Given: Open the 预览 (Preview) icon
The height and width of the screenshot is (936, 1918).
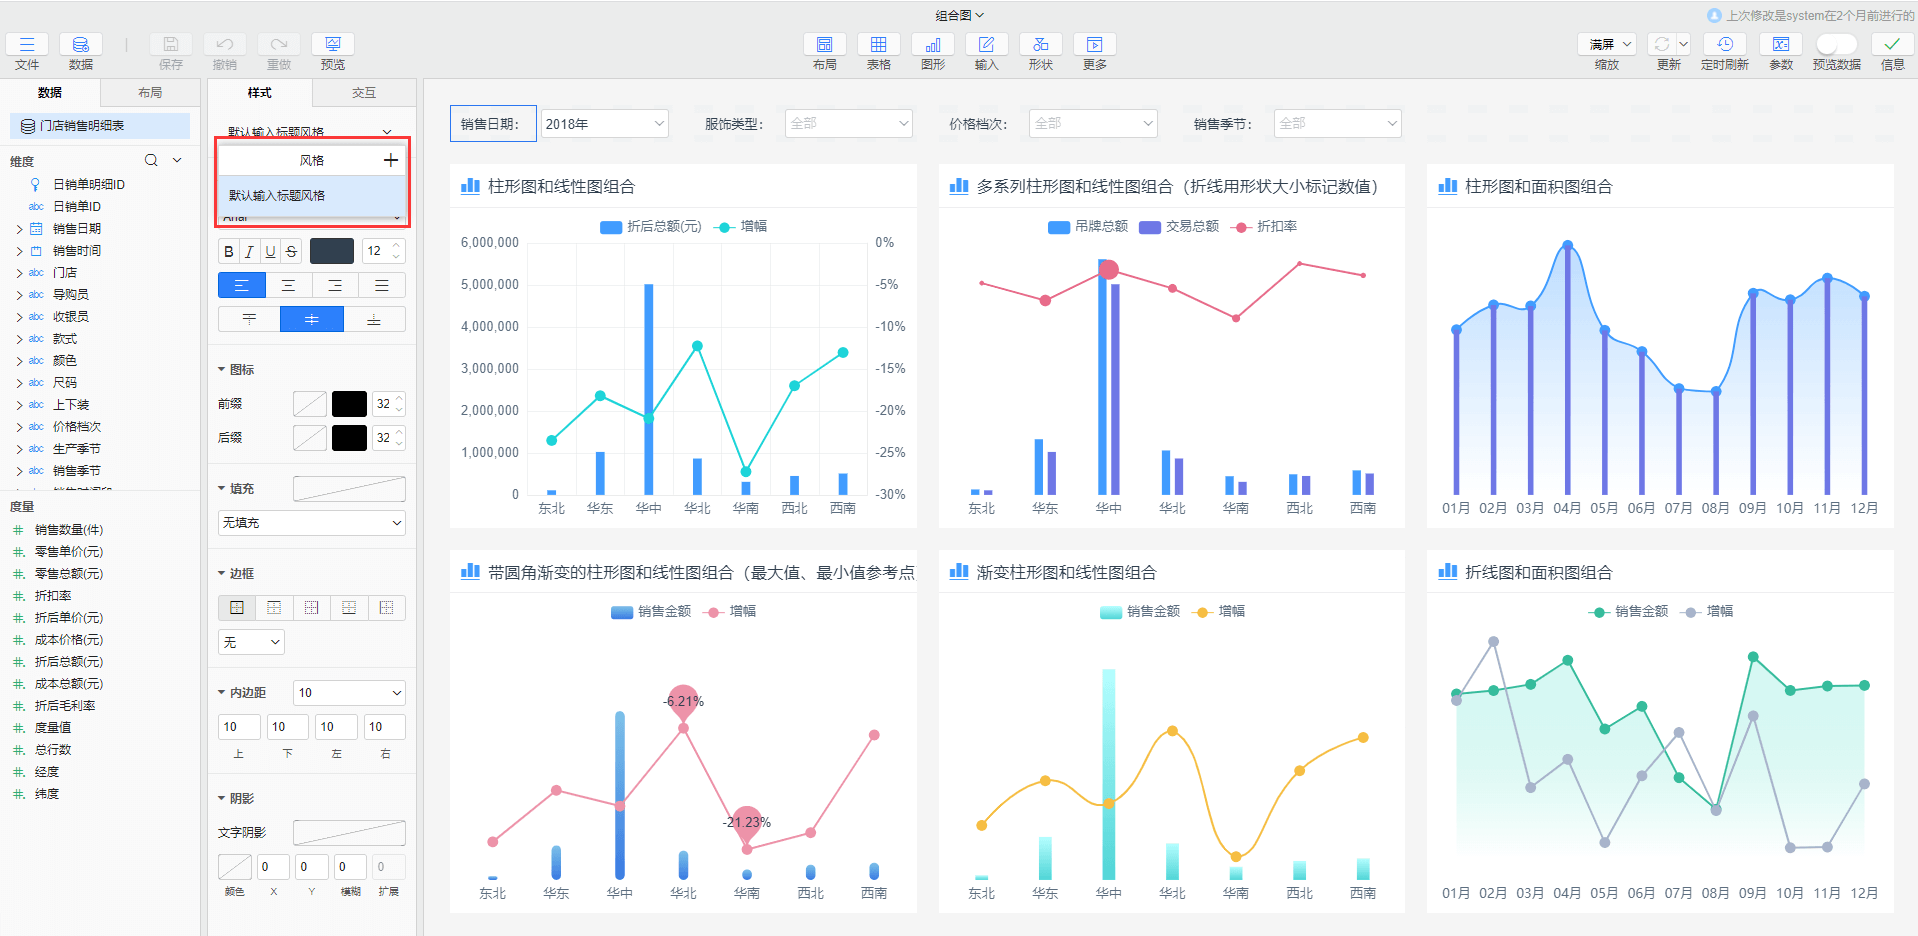Looking at the screenshot, I should tap(332, 45).
